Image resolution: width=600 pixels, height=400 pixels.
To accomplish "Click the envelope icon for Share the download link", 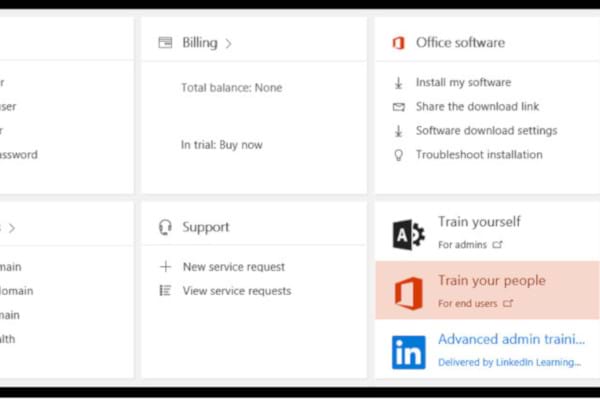I will coord(399,107).
